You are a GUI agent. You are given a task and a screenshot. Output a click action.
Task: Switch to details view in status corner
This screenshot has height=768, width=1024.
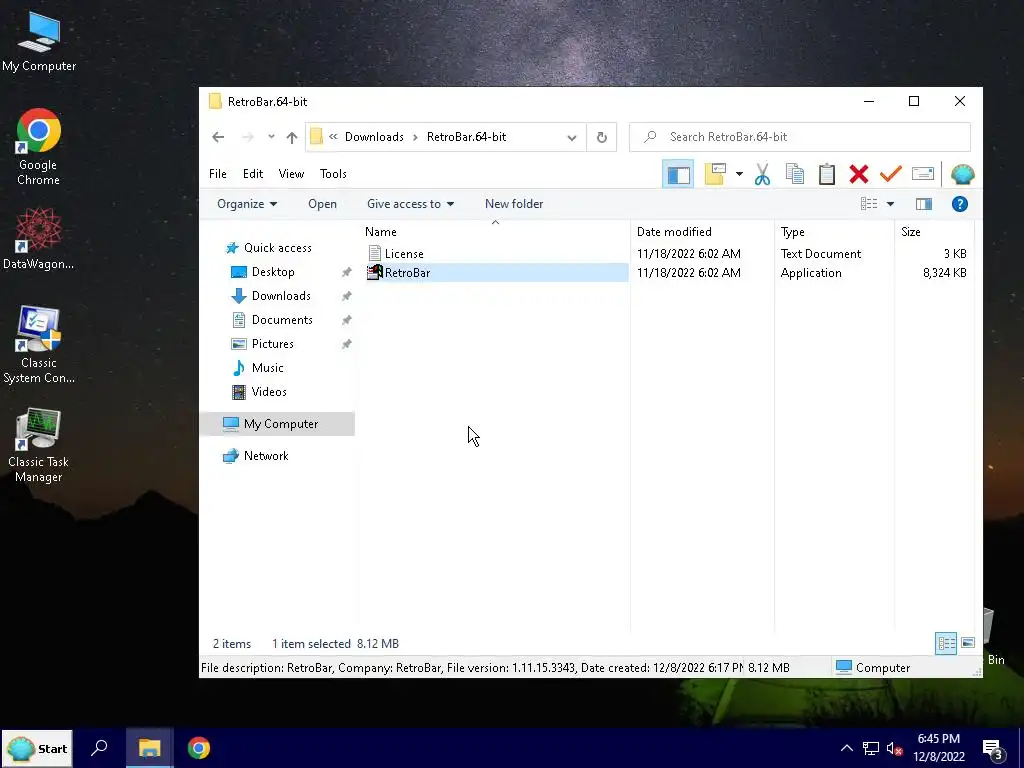pos(946,643)
